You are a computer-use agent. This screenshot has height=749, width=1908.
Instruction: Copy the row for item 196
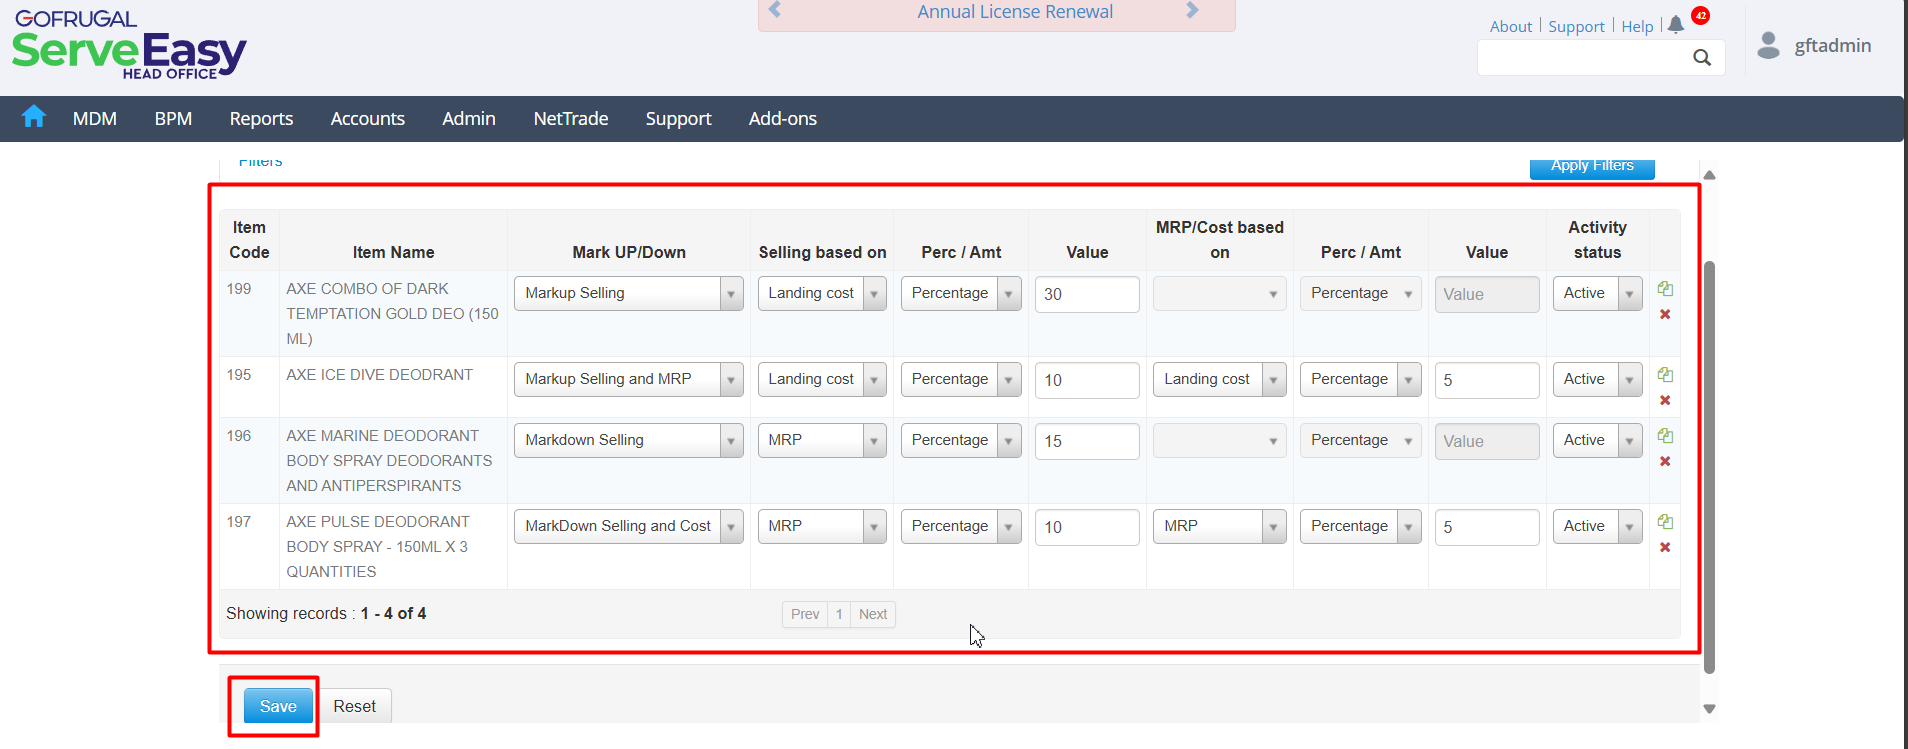pos(1665,436)
